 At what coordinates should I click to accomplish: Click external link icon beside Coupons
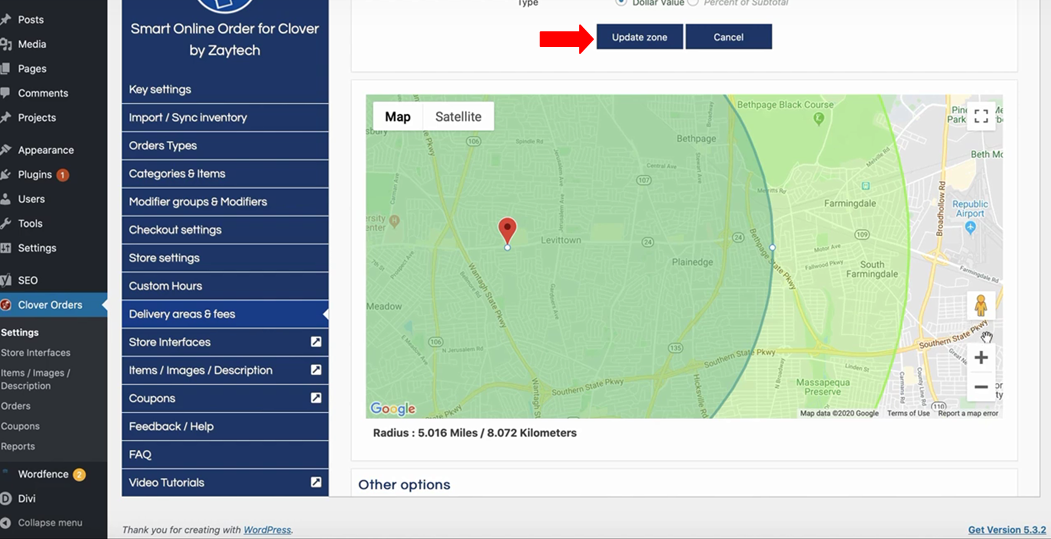pos(316,398)
